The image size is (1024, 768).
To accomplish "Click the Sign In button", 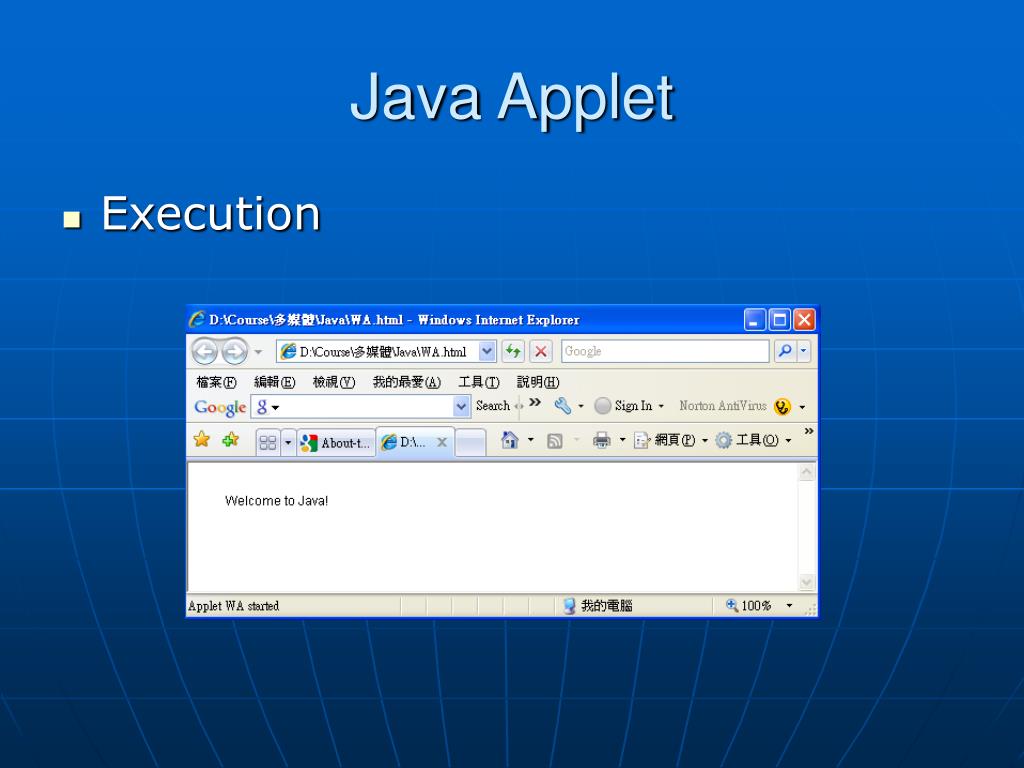I will 623,406.
